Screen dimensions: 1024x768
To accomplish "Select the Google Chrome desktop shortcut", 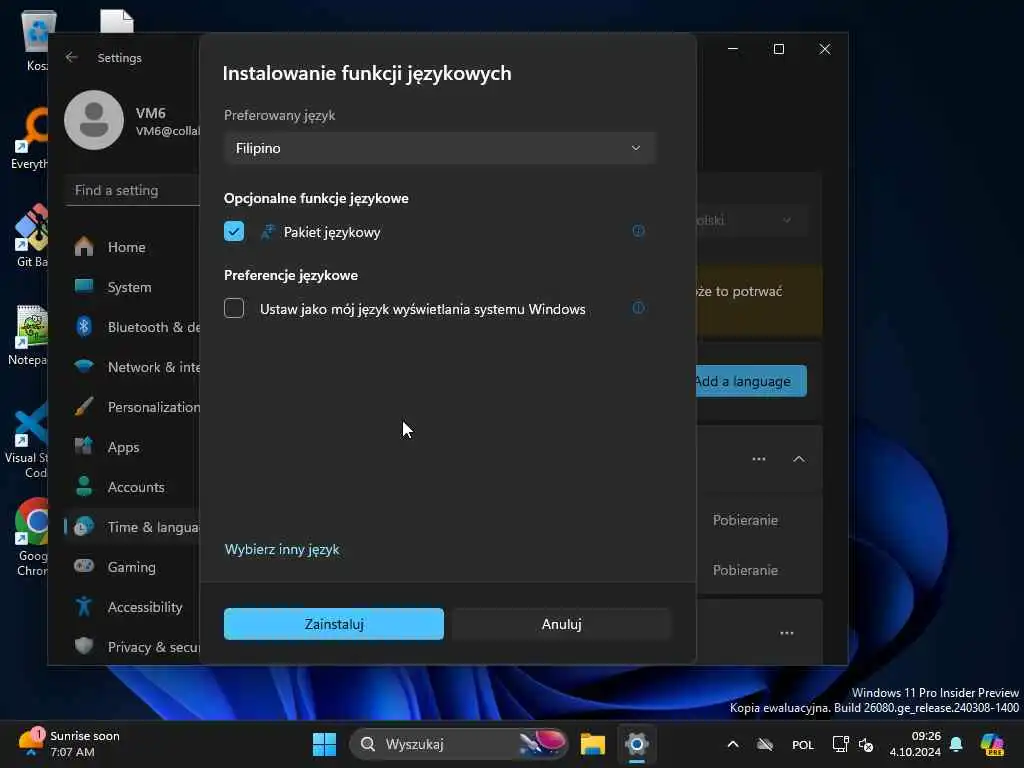I will click(29, 537).
